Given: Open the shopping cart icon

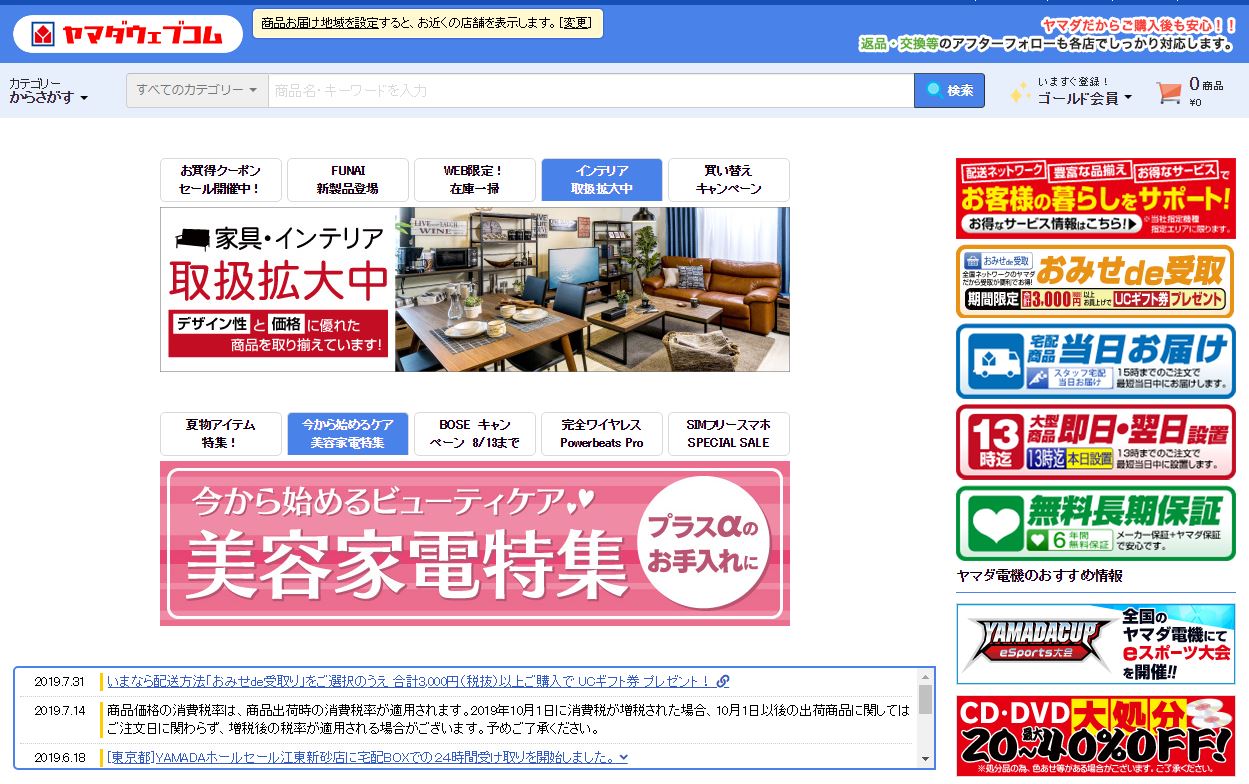Looking at the screenshot, I should (x=1170, y=91).
